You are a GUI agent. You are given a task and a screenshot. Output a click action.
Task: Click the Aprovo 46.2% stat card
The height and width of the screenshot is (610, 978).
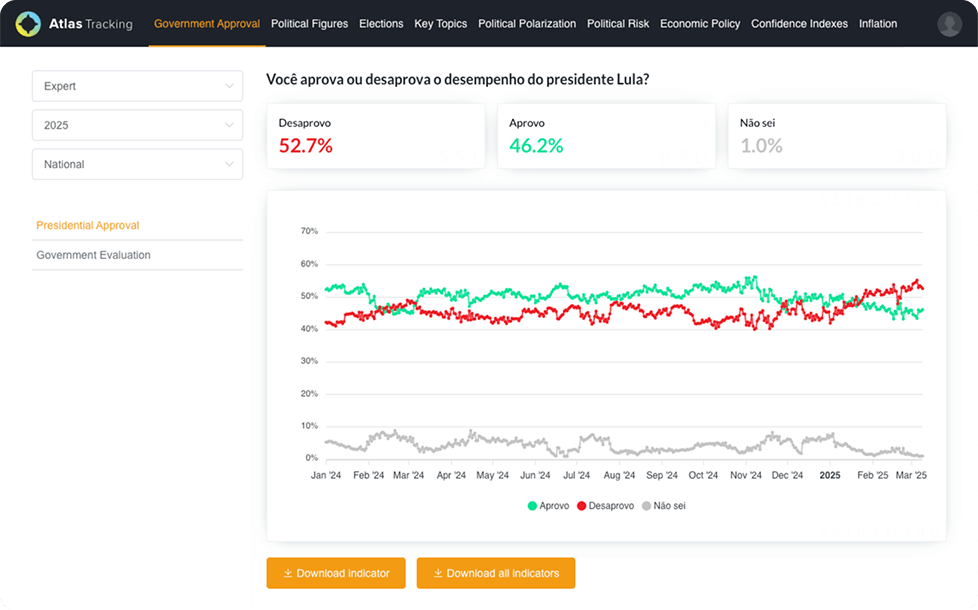tap(606, 136)
